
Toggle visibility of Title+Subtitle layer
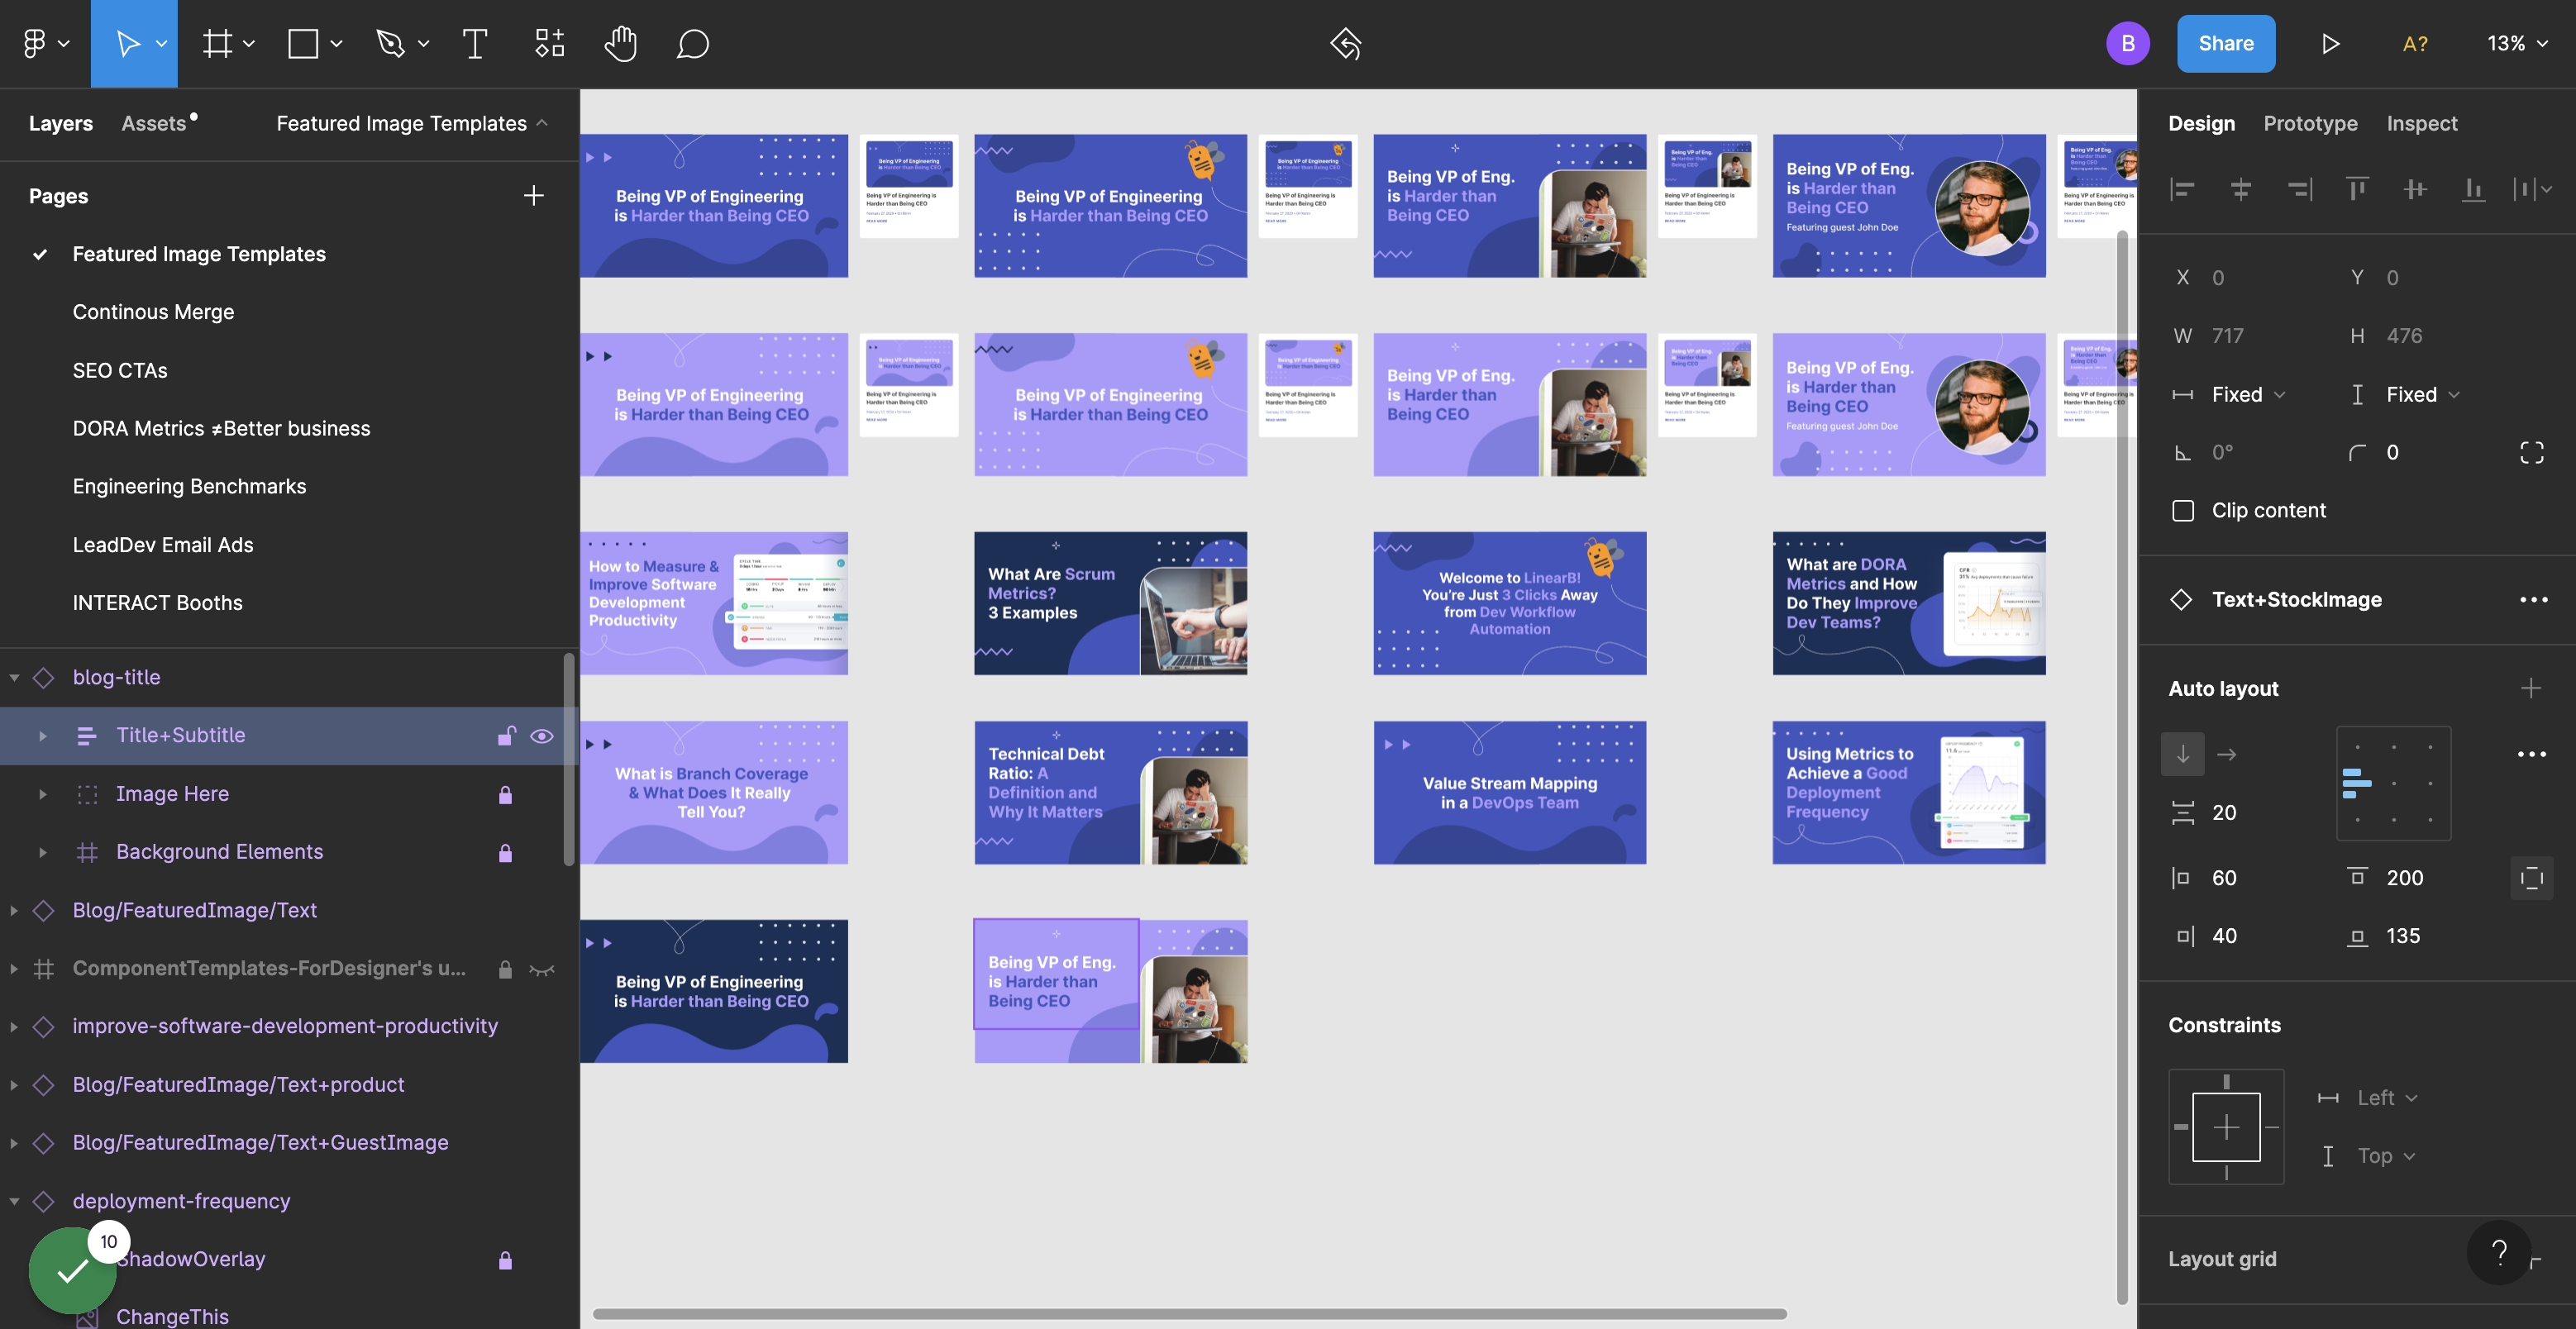[542, 736]
